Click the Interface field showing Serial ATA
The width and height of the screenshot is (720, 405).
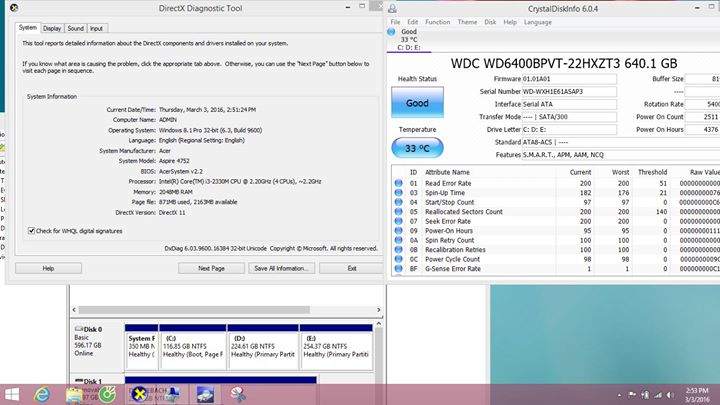click(569, 104)
